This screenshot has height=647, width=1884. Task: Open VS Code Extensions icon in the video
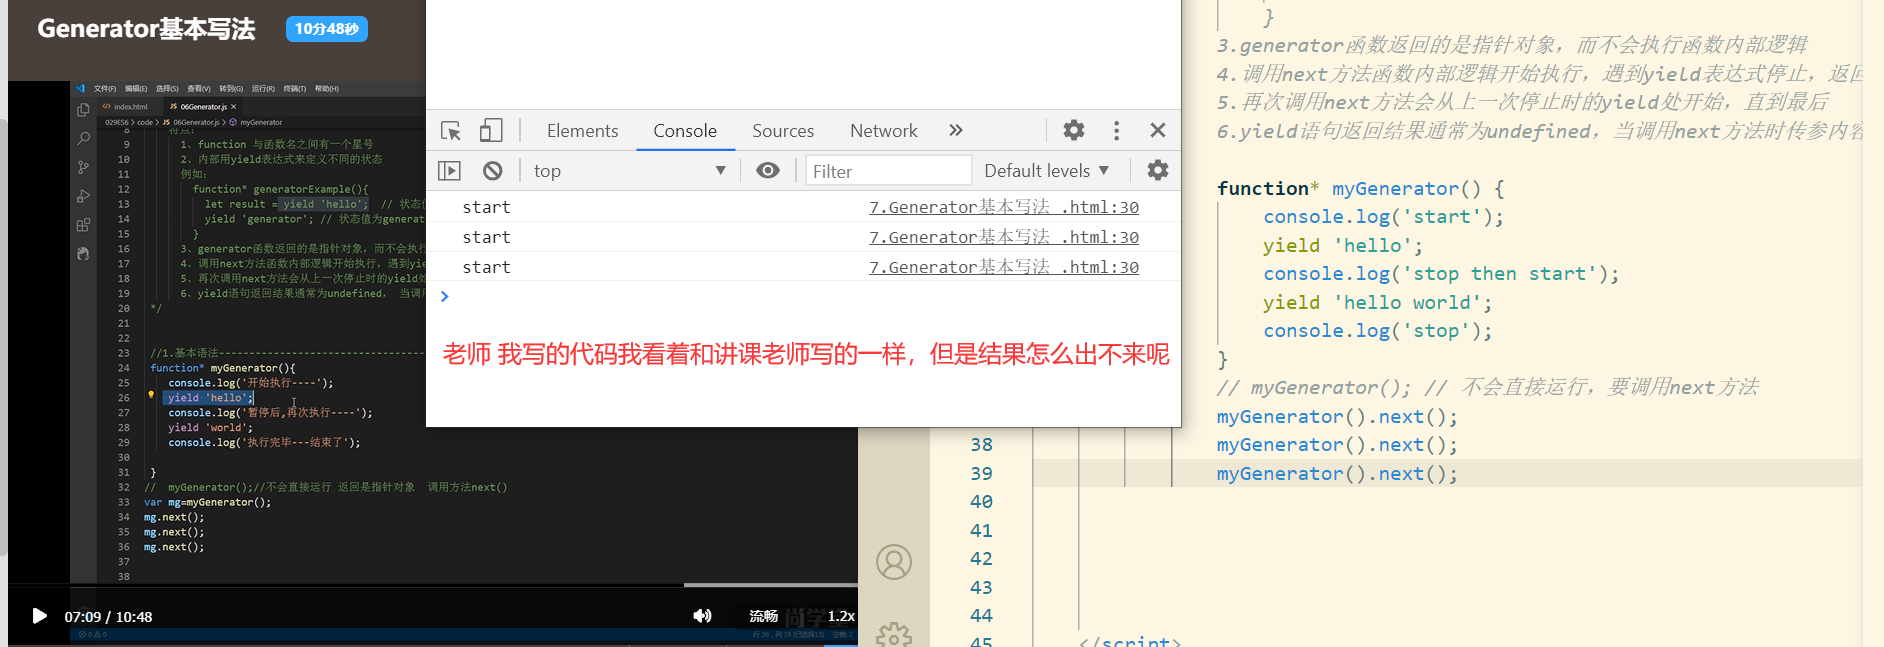83,225
